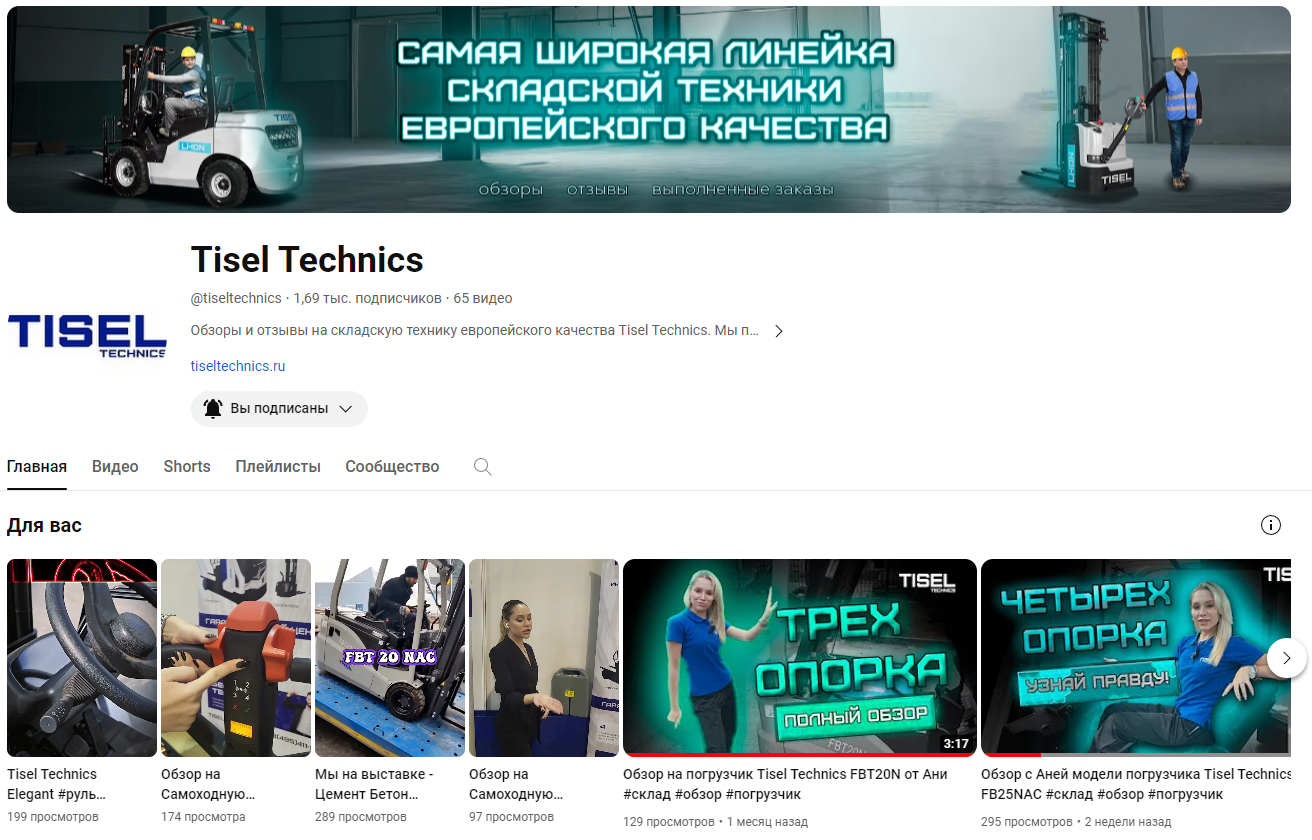Click the channel description text starting Обзоры и отзывы
The width and height of the screenshot is (1312, 840).
[x=475, y=330]
